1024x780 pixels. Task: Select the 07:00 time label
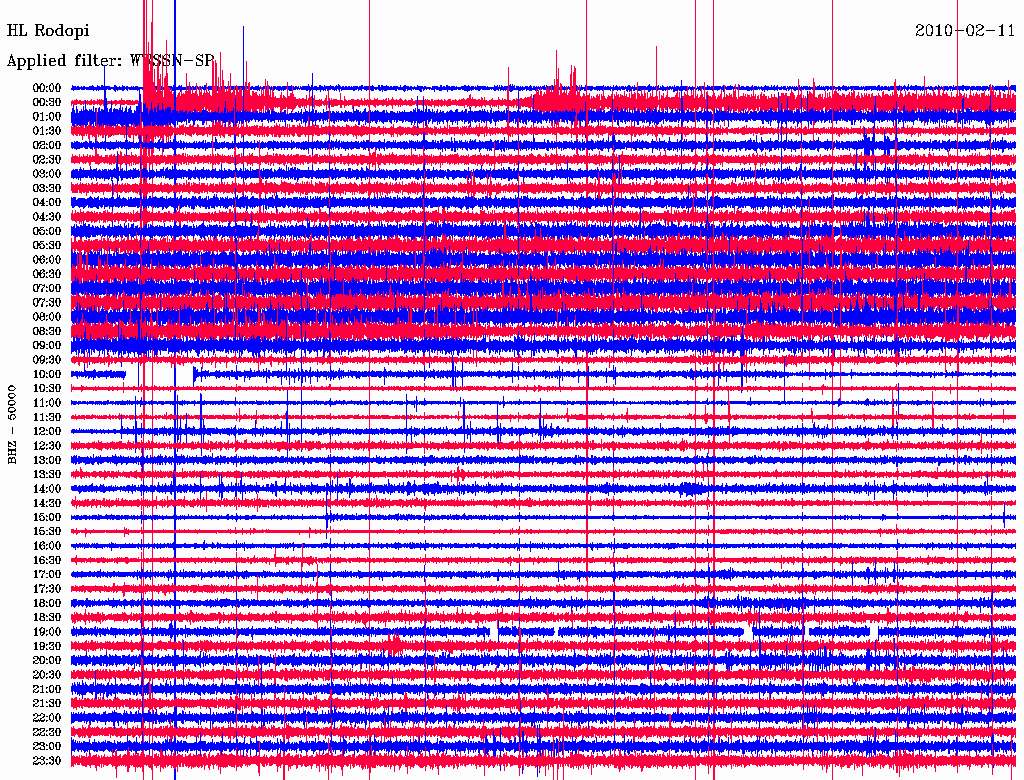[x=47, y=289]
